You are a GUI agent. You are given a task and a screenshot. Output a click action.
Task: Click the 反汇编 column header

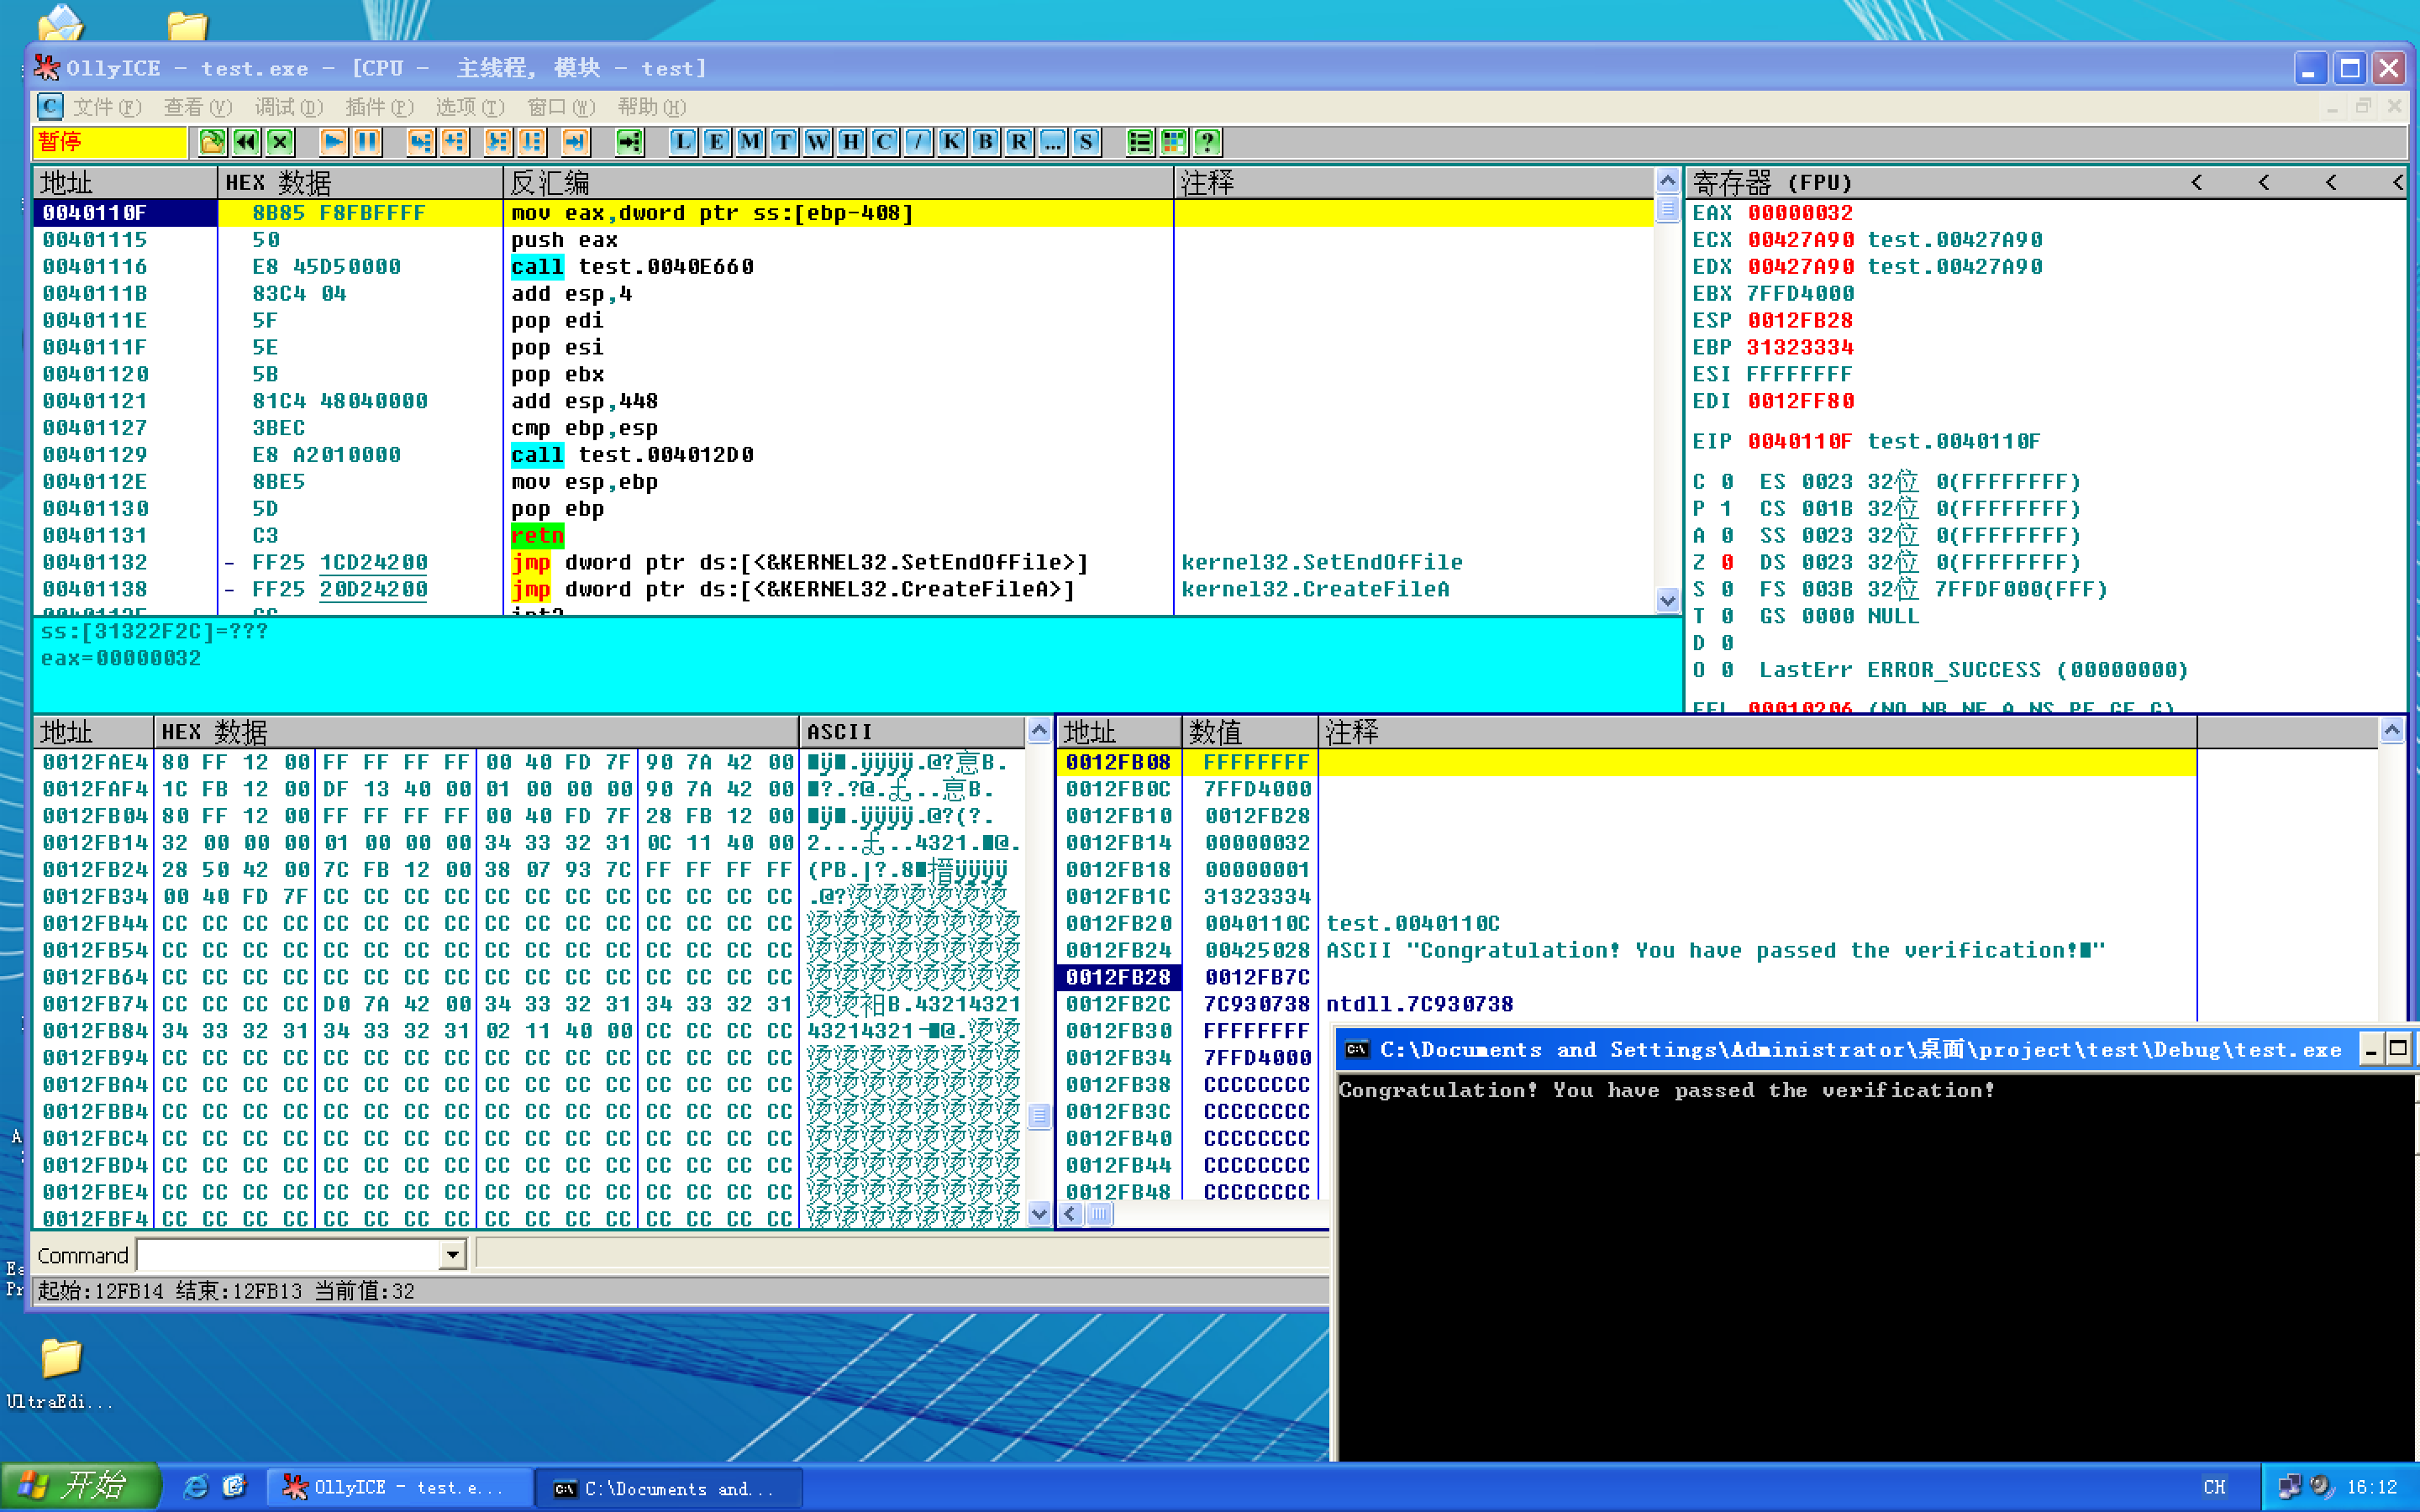pos(838,183)
